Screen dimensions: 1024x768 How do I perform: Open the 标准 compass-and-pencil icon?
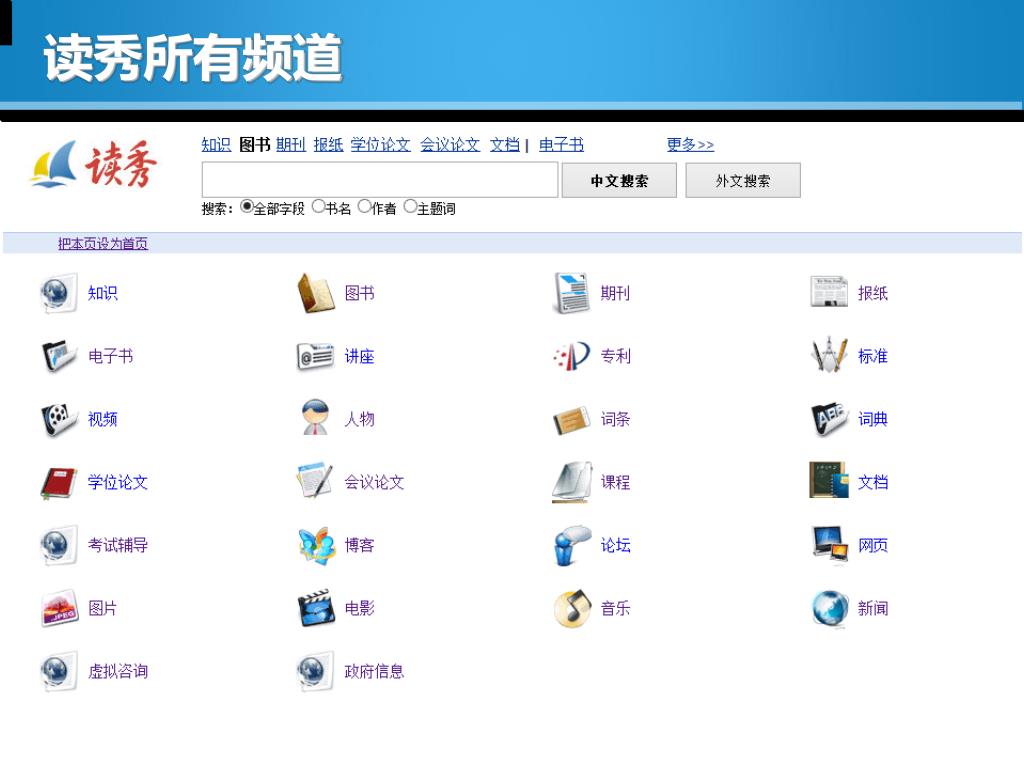(829, 355)
